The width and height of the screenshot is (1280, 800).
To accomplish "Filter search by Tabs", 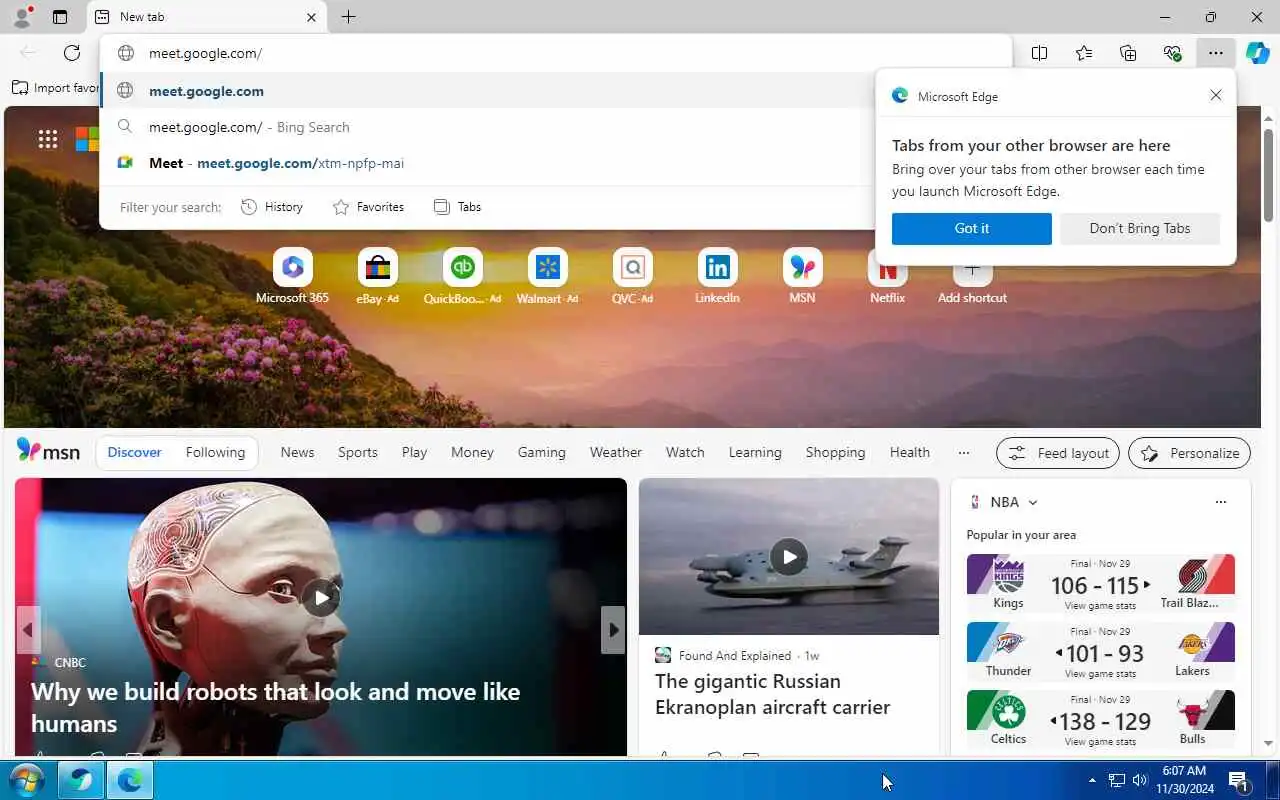I will (457, 207).
